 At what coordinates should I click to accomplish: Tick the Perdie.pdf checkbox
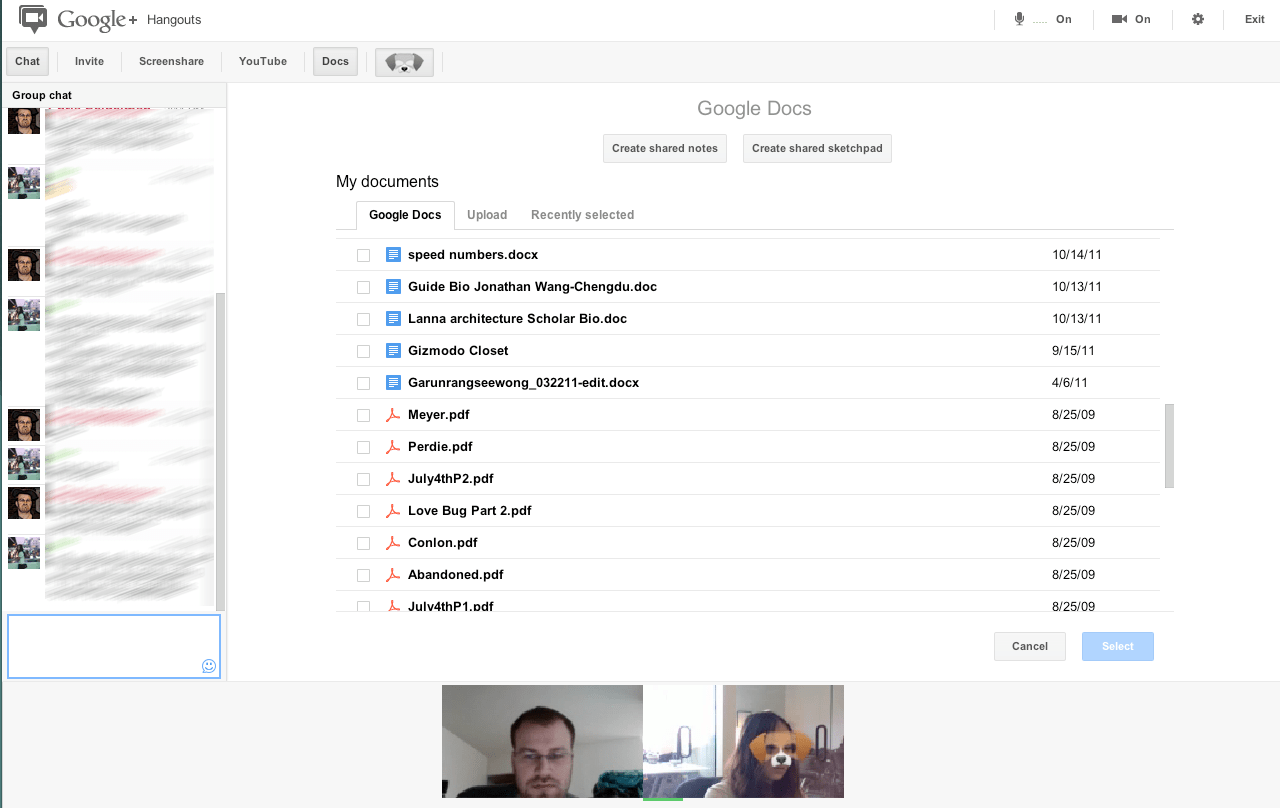click(x=363, y=448)
